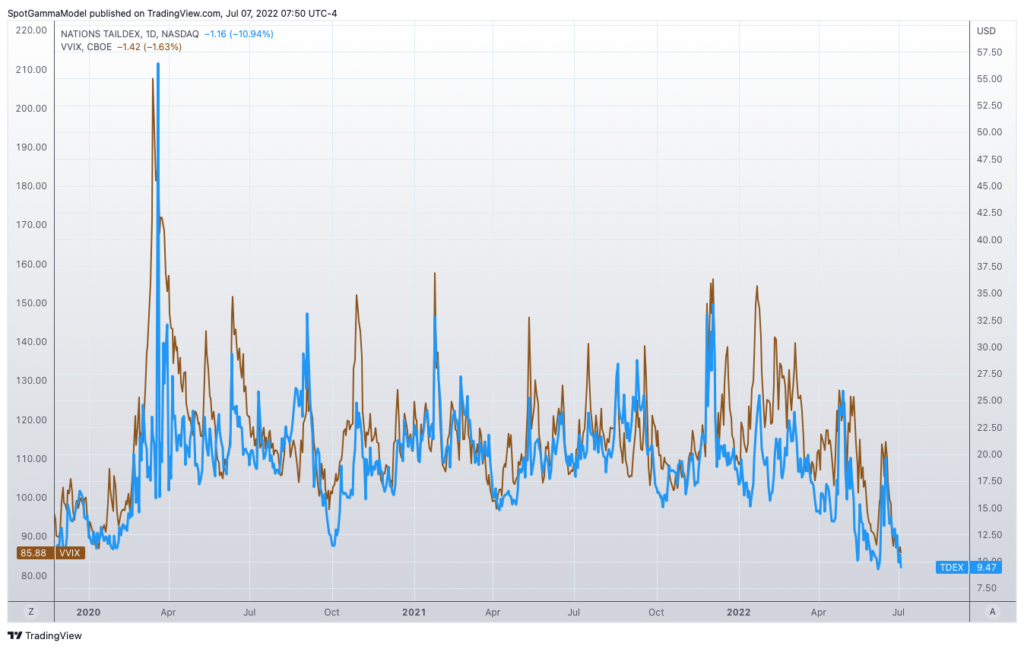Select the VVIX, CBOE legend title

coord(86,47)
